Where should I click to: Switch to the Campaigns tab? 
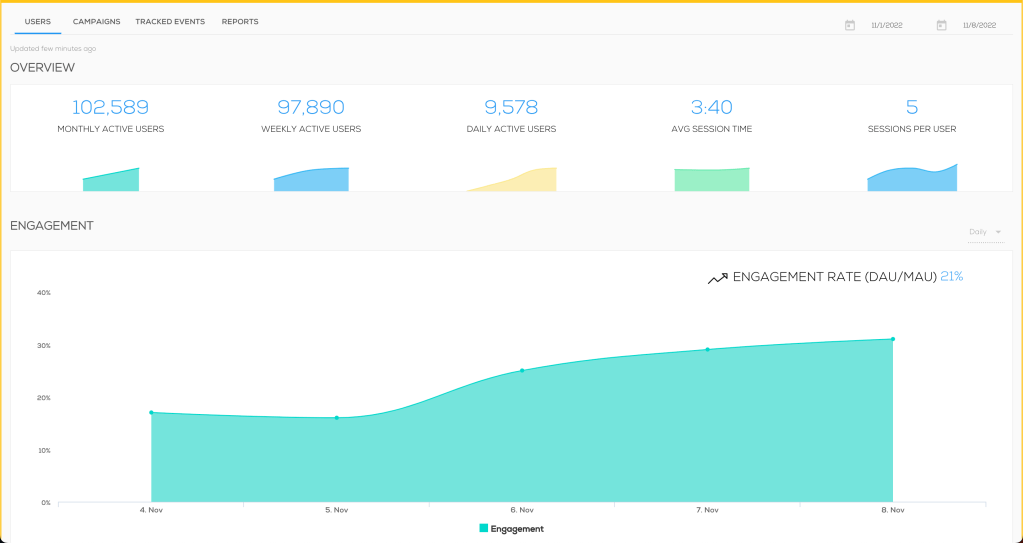(97, 21)
